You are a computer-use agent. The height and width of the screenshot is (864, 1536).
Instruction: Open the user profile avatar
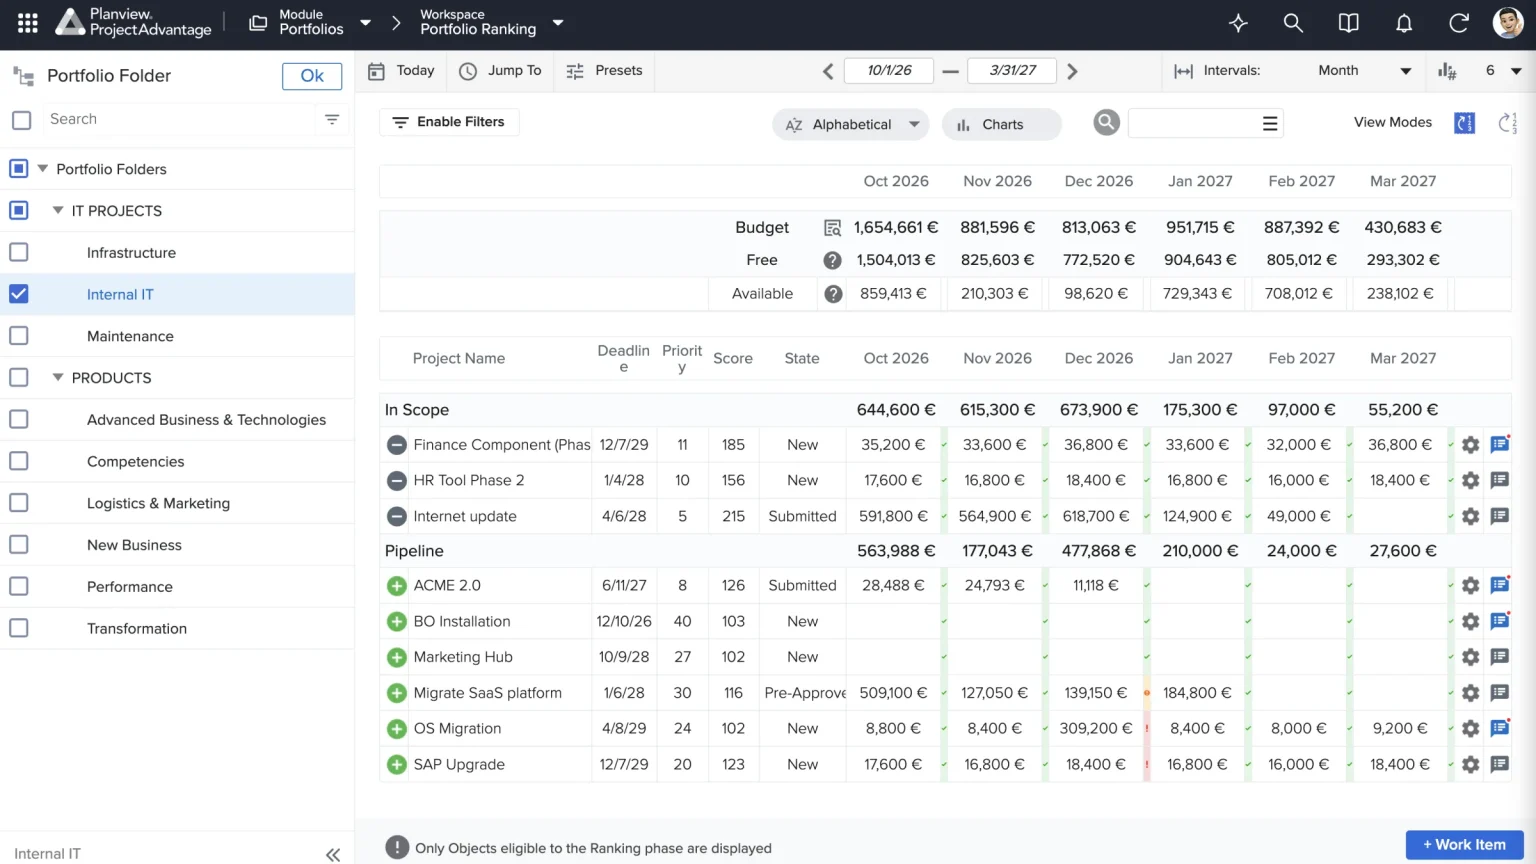pyautogui.click(x=1508, y=23)
